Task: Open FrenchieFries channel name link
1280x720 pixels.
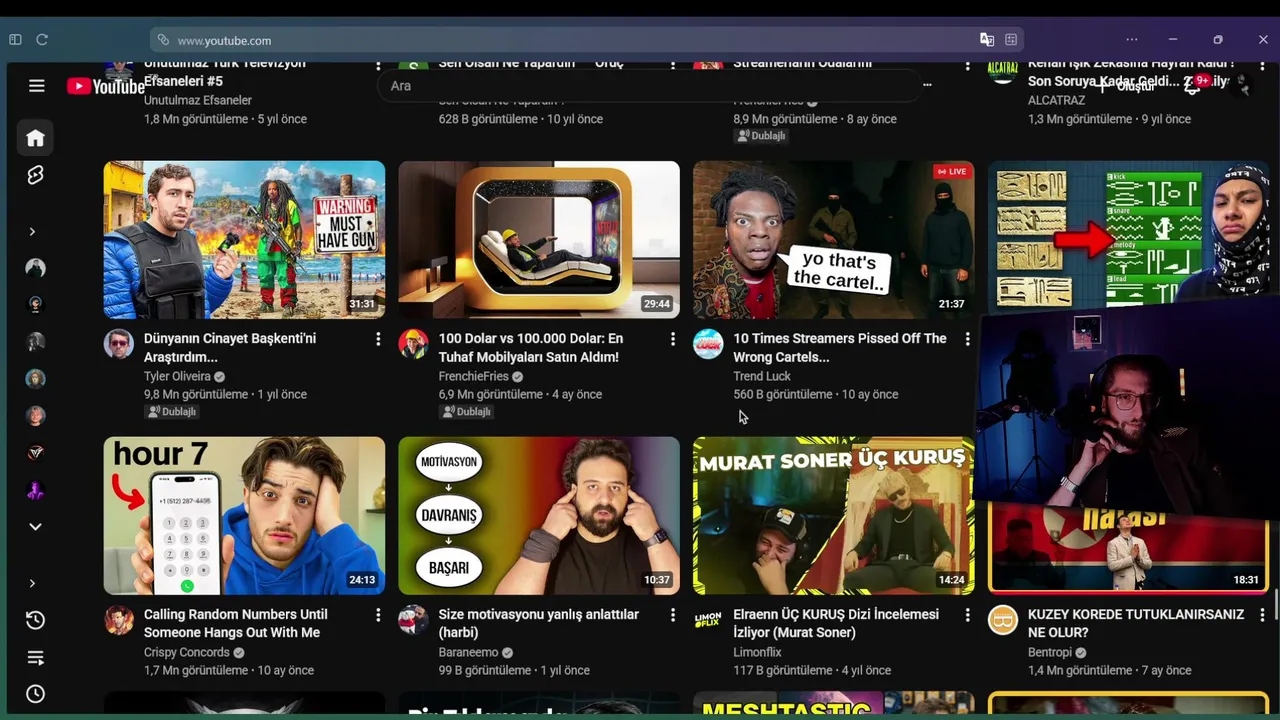Action: pos(473,376)
